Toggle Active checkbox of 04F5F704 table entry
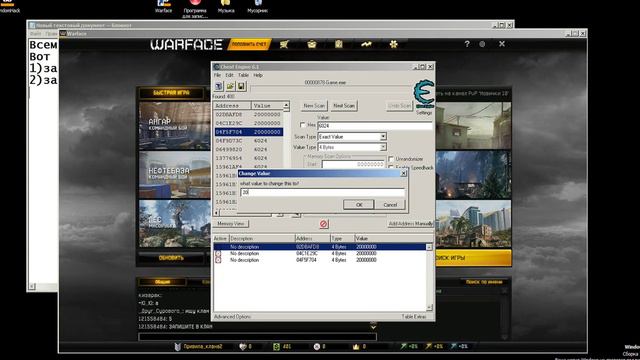This screenshot has width=640, height=360. (218, 260)
